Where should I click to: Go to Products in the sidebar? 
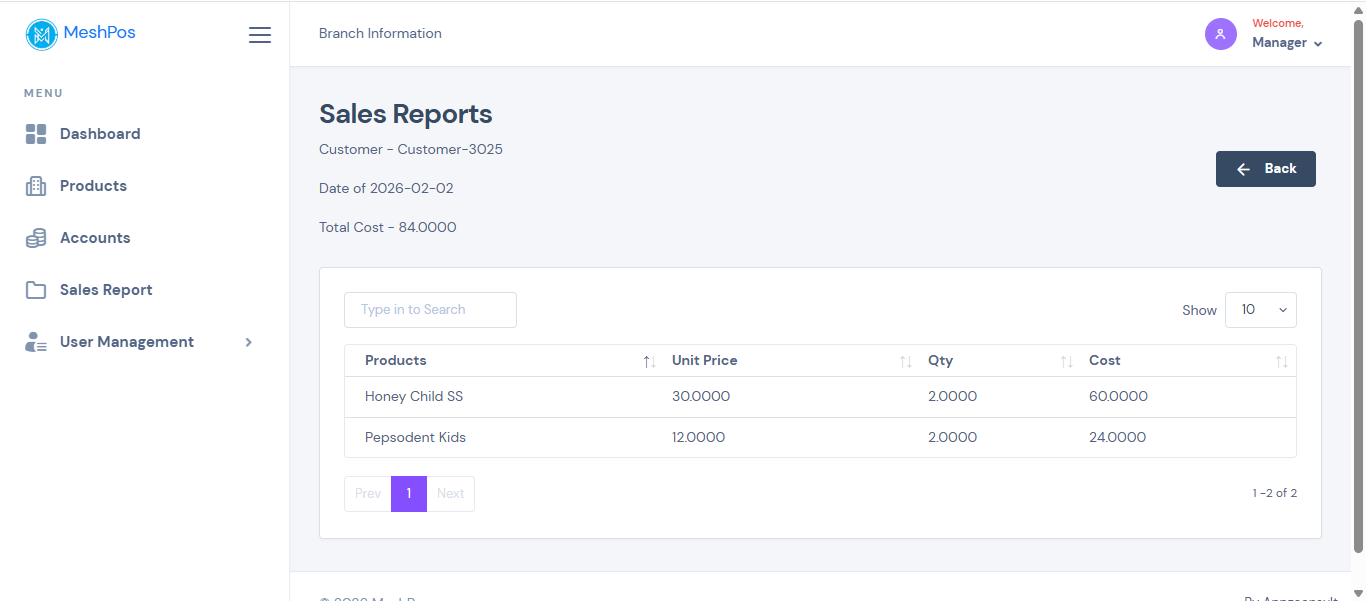coord(93,186)
